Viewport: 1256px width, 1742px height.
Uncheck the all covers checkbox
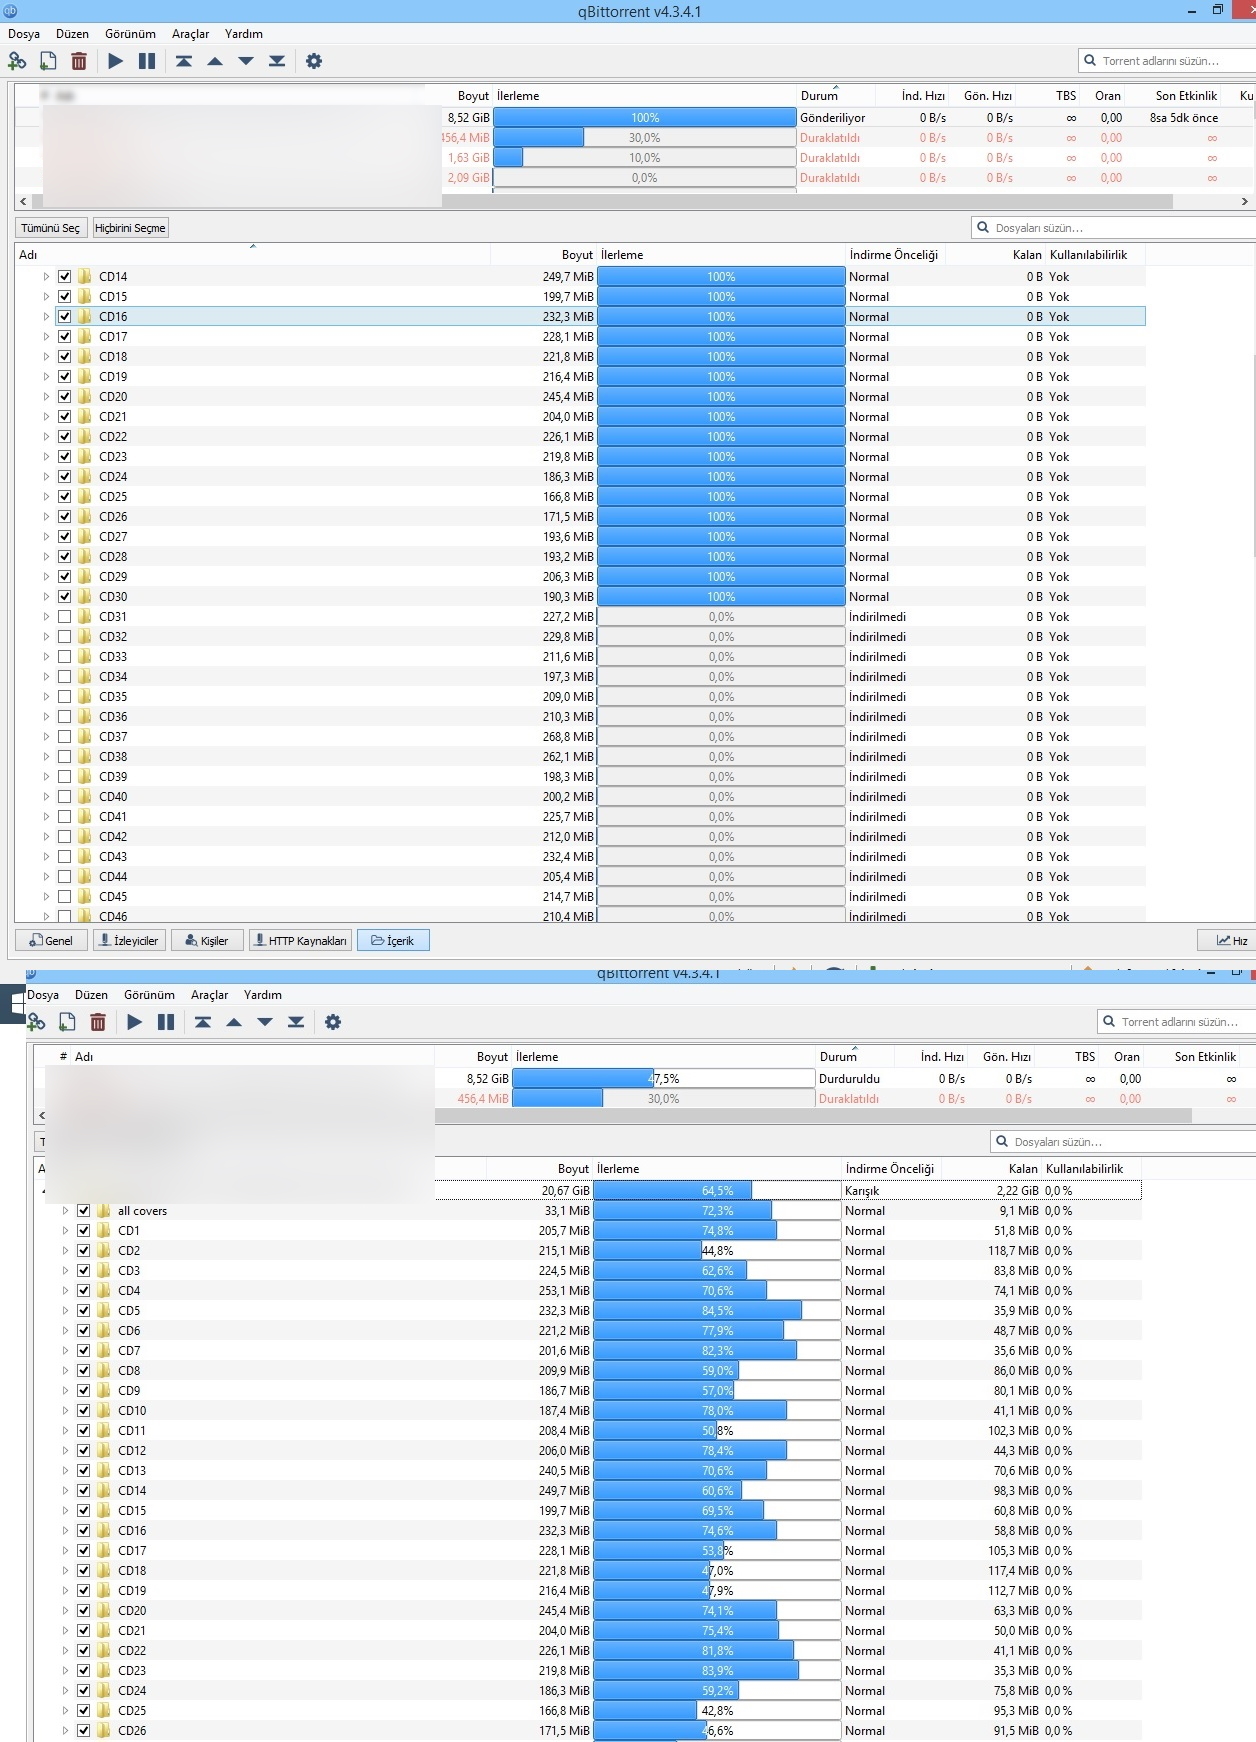pyautogui.click(x=84, y=1211)
